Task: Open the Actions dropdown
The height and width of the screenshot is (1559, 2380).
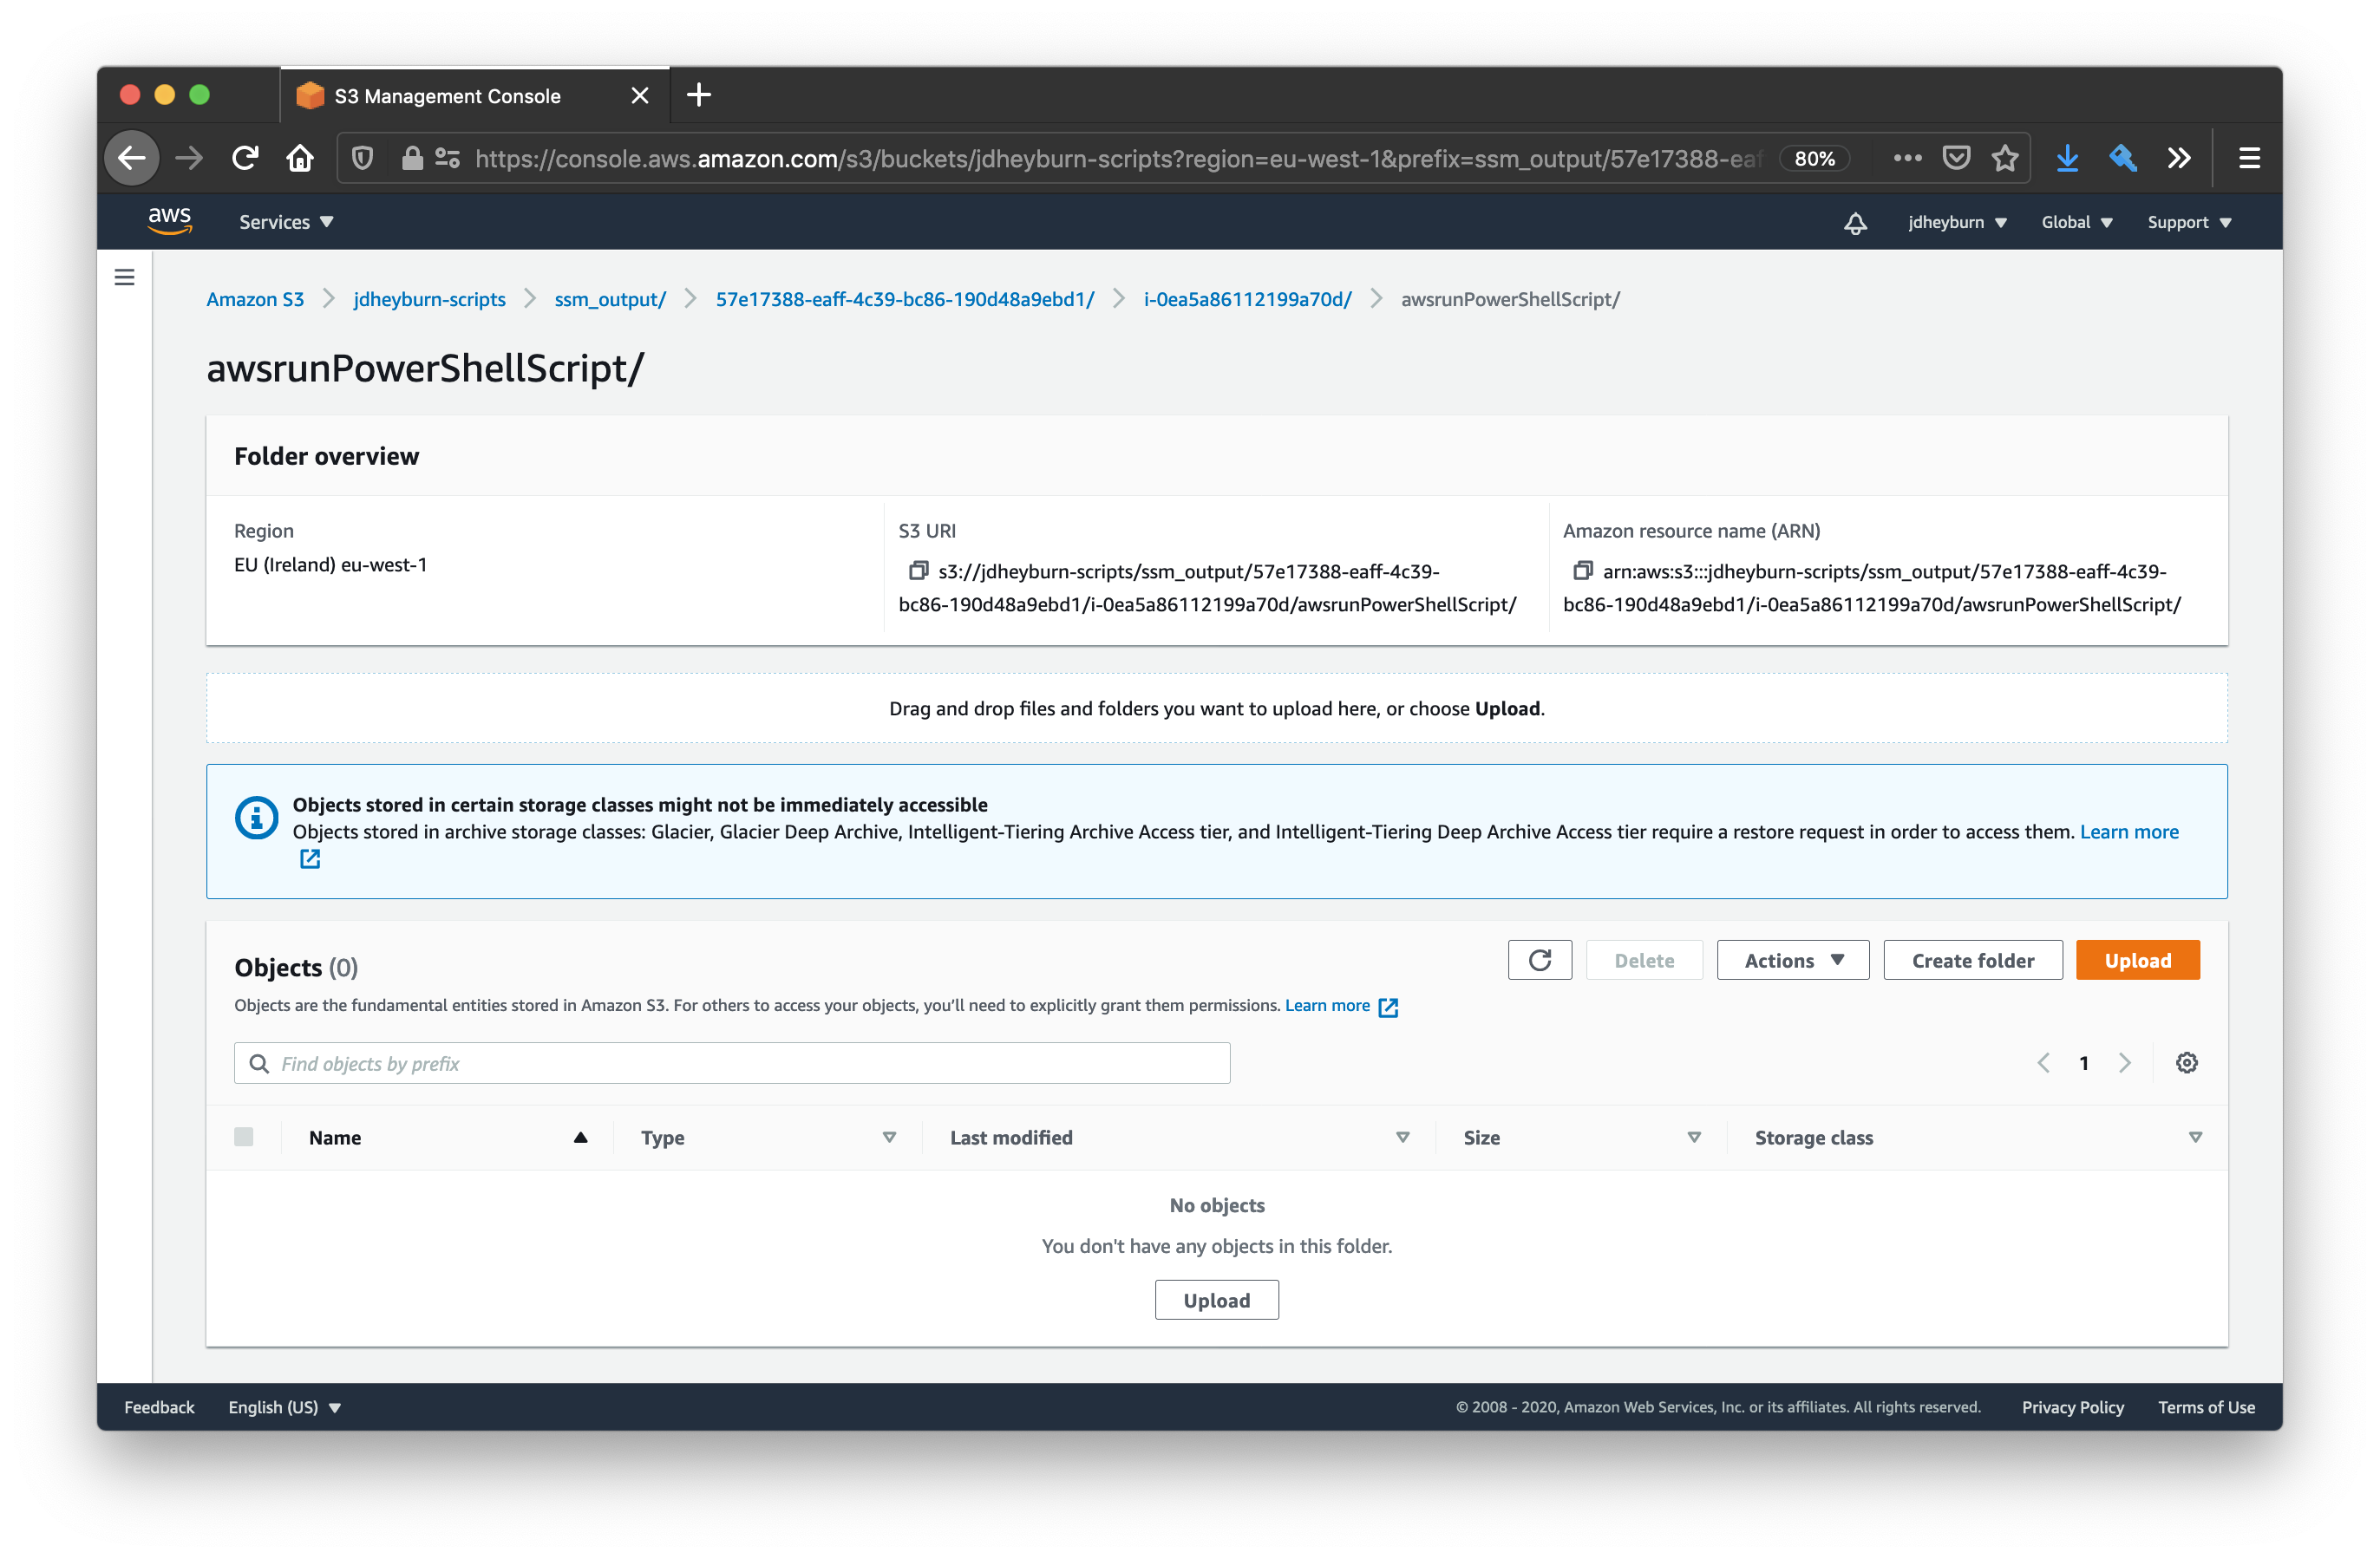Action: (x=1793, y=960)
